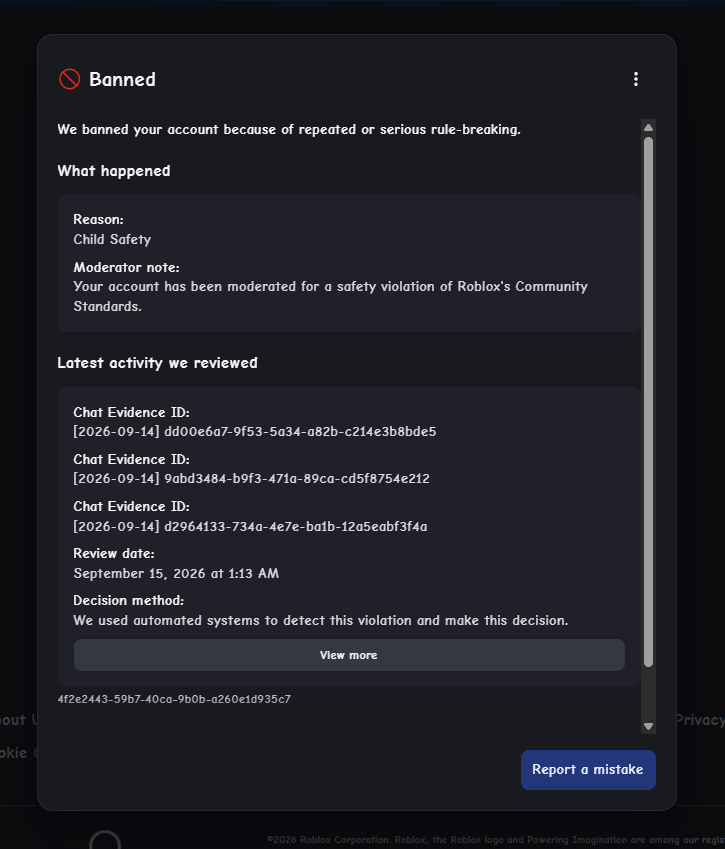Click the Privacy footer link behind dialog

coord(701,720)
